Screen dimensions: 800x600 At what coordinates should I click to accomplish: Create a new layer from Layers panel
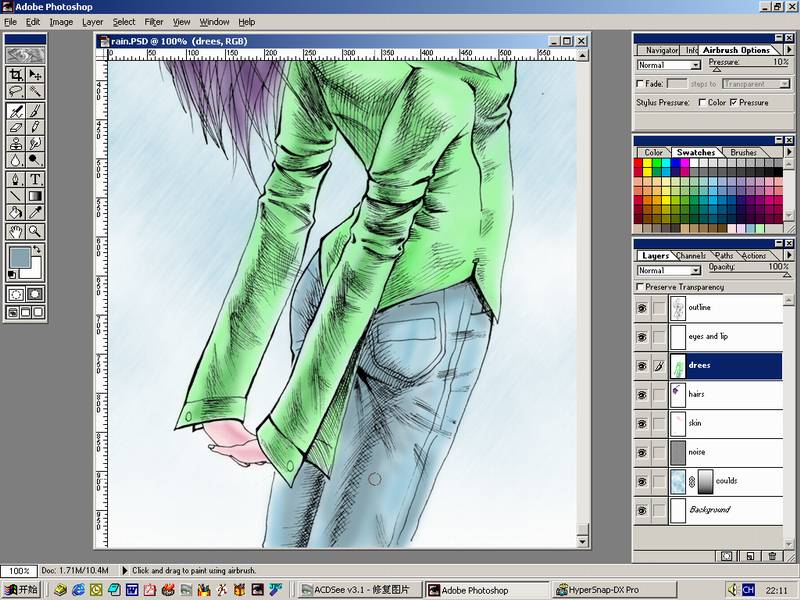click(x=749, y=556)
